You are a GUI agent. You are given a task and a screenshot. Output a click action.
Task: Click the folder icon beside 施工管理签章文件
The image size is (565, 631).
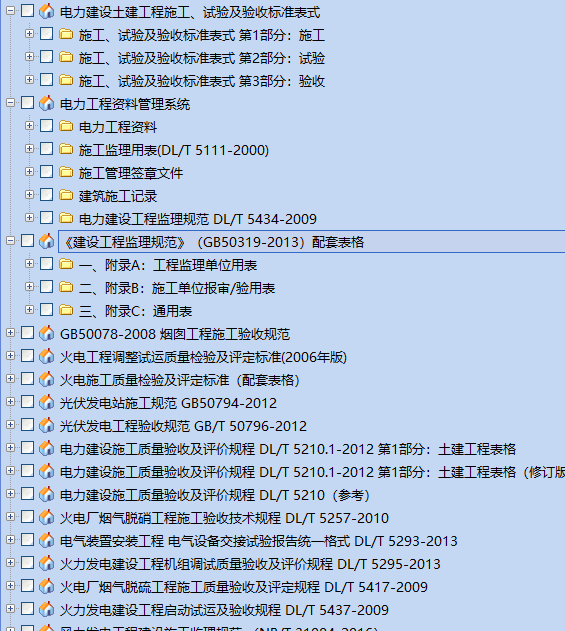[x=66, y=172]
